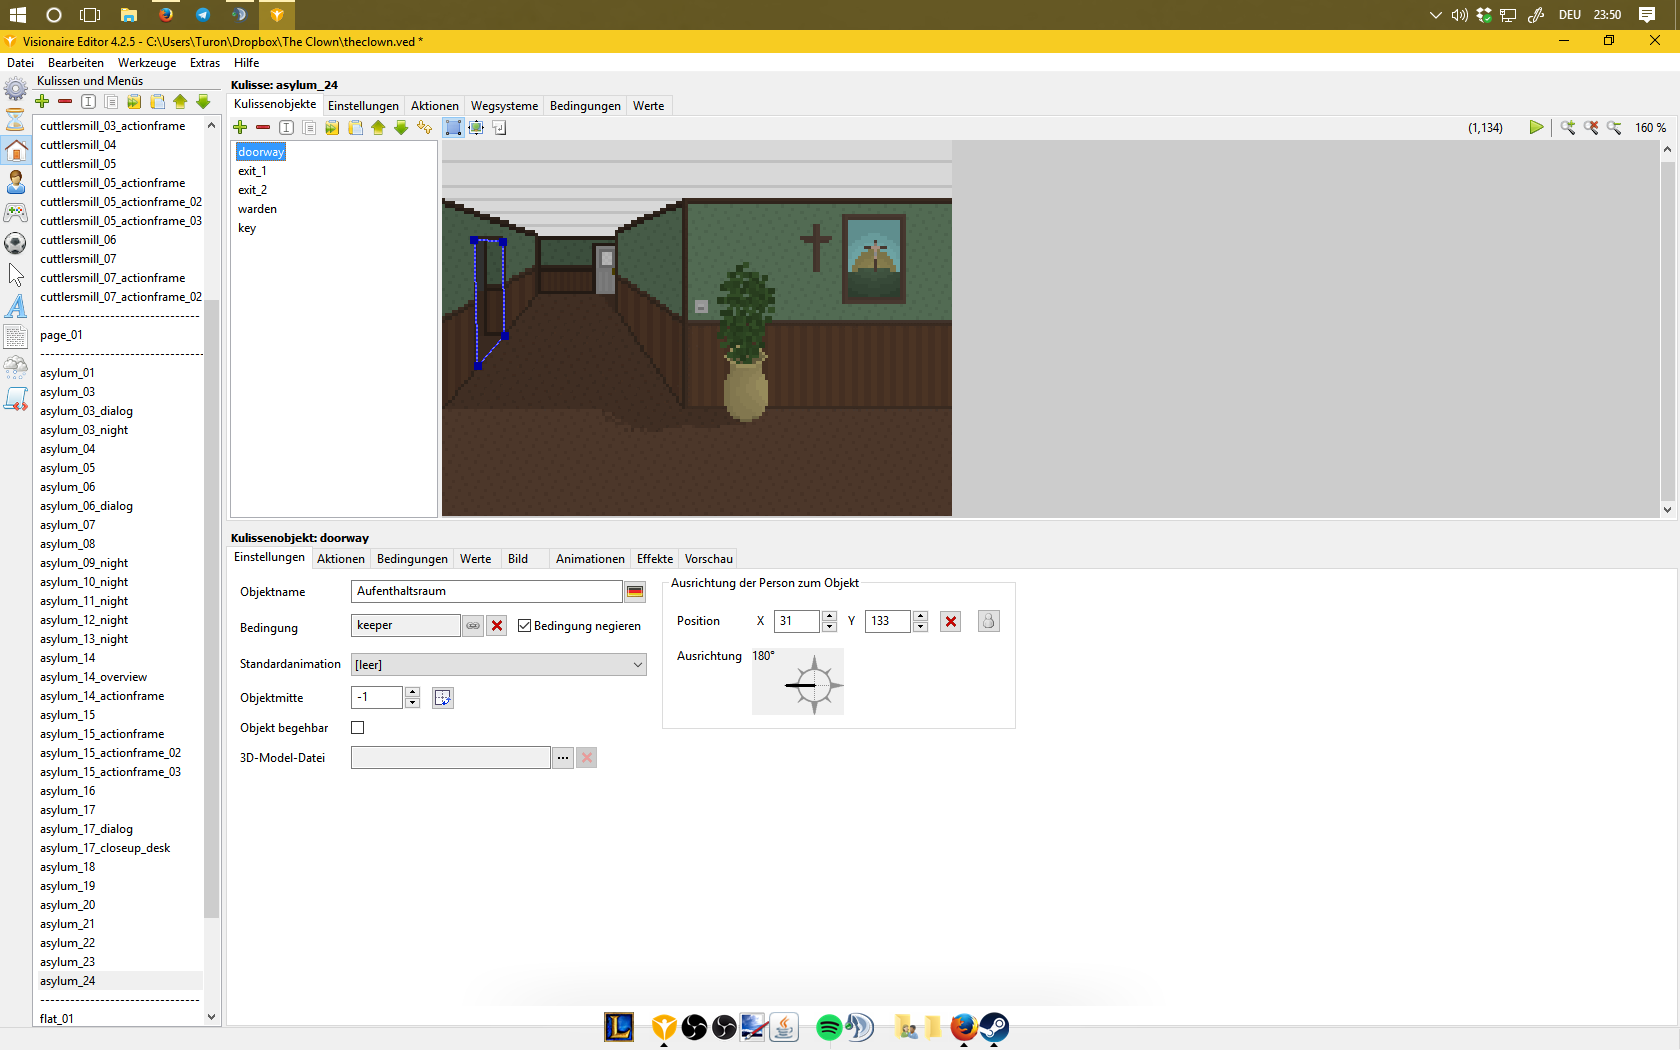Open the fonts section (letter A) in the sidebar
This screenshot has width=1680, height=1050.
[x=15, y=306]
